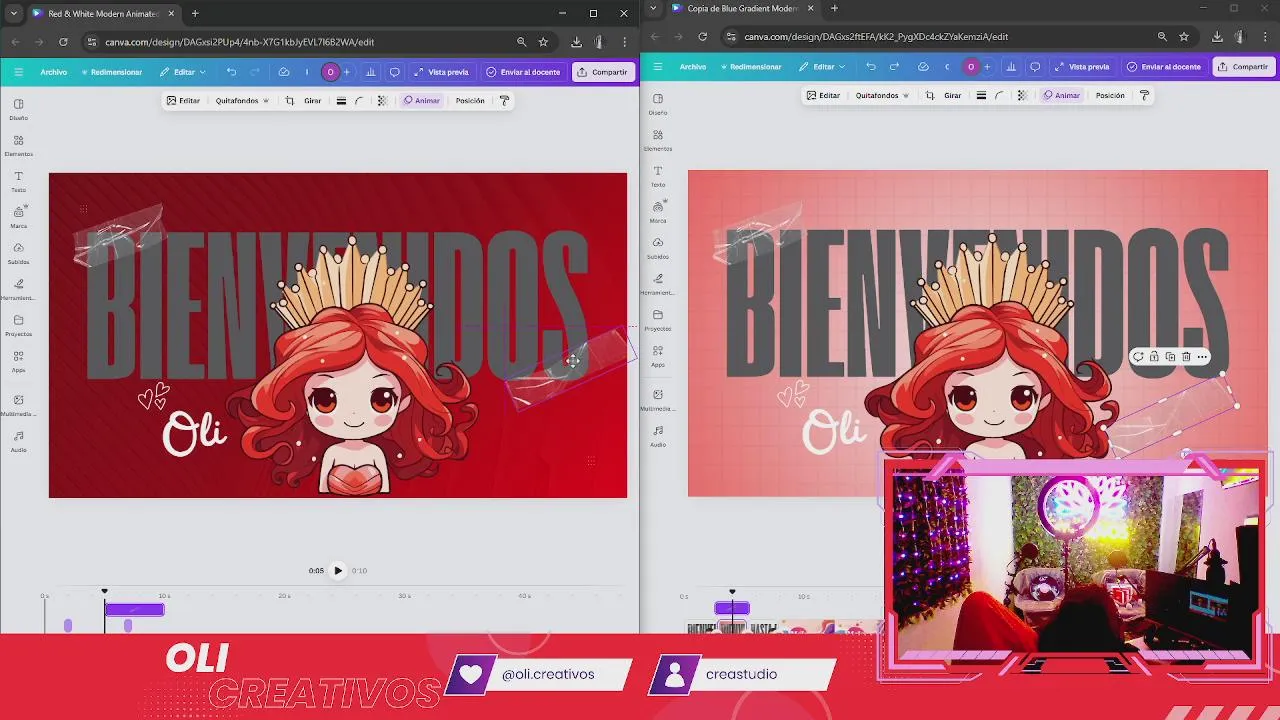
Task: Open Archivo menu in left Canva window
Action: (x=54, y=72)
